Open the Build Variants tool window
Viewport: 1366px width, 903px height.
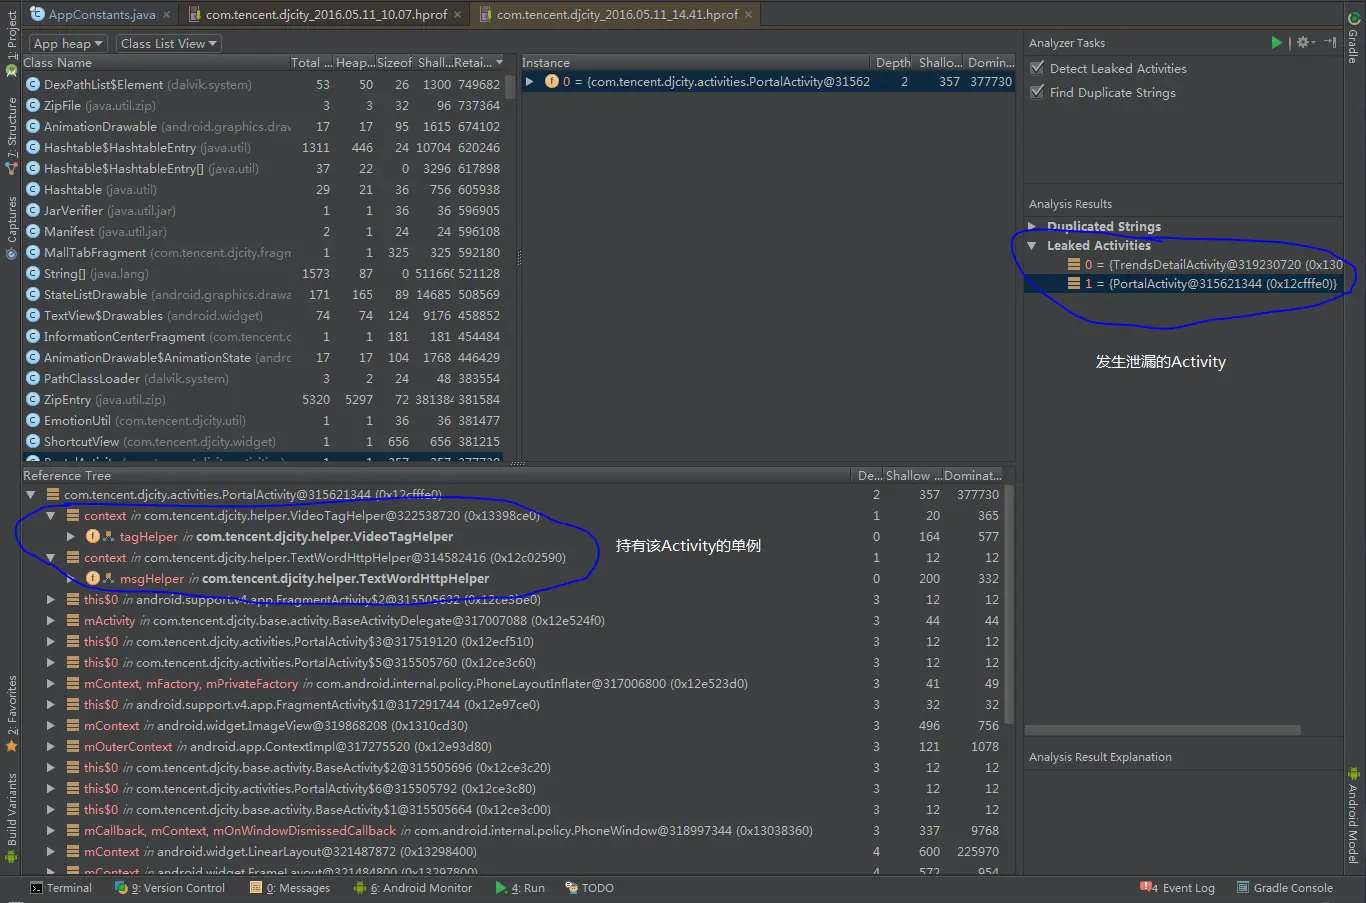[11, 817]
